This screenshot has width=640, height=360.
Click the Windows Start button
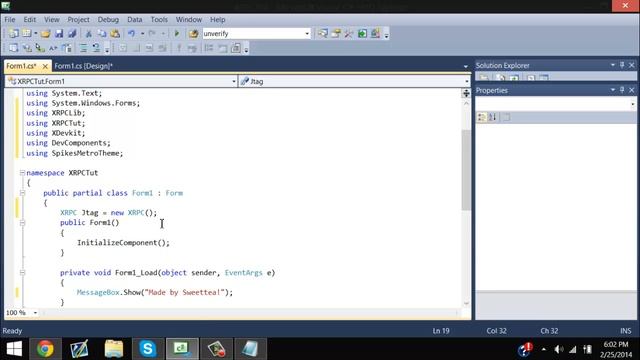(x=14, y=349)
